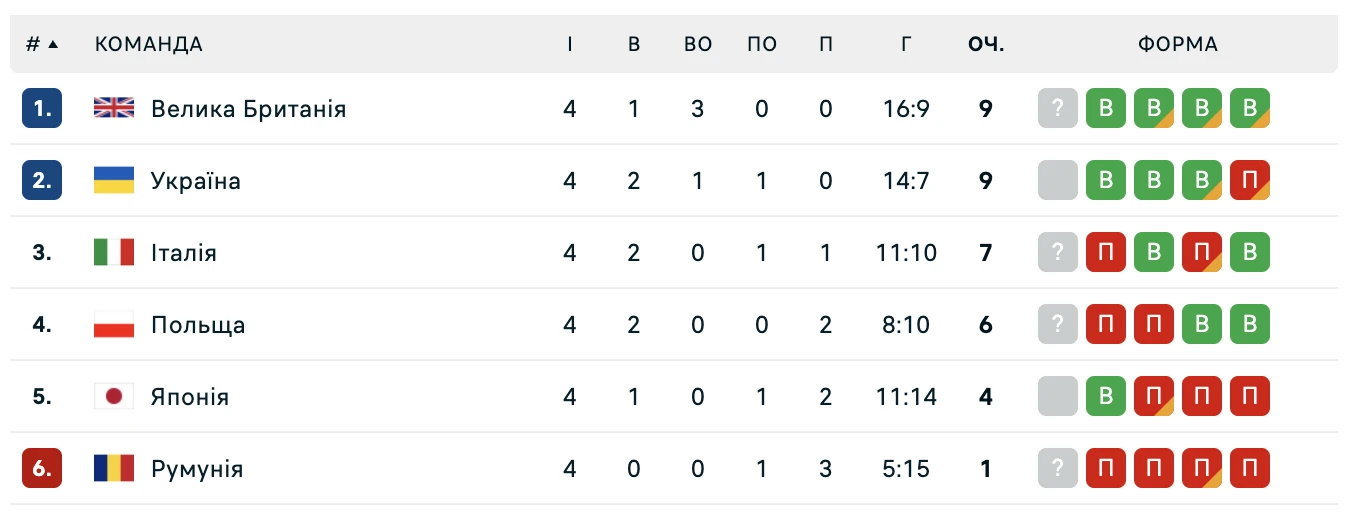The height and width of the screenshot is (514, 1354).
Task: Click the Japan flag icon
Action: pyautogui.click(x=114, y=396)
